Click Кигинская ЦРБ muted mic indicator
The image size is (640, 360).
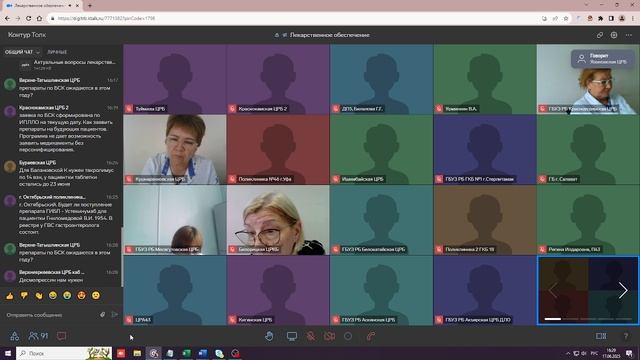coord(232,320)
